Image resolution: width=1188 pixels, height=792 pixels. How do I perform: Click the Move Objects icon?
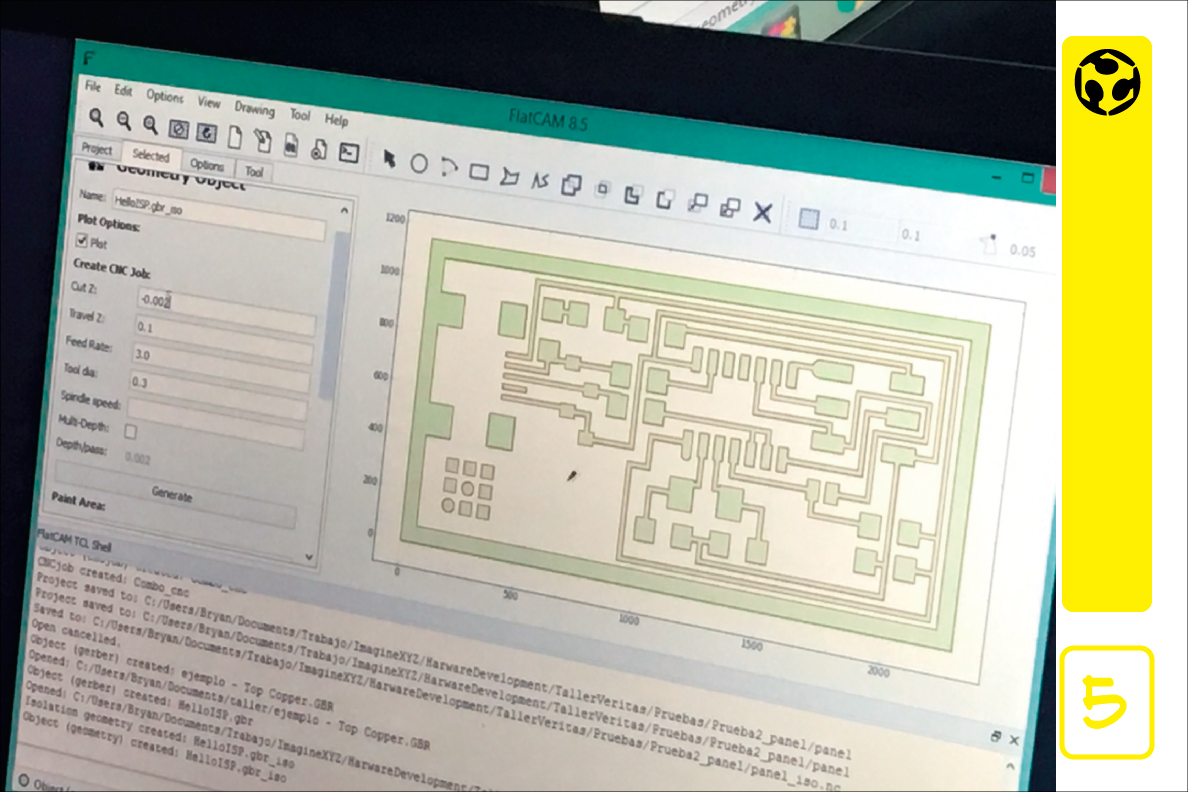coord(698,202)
